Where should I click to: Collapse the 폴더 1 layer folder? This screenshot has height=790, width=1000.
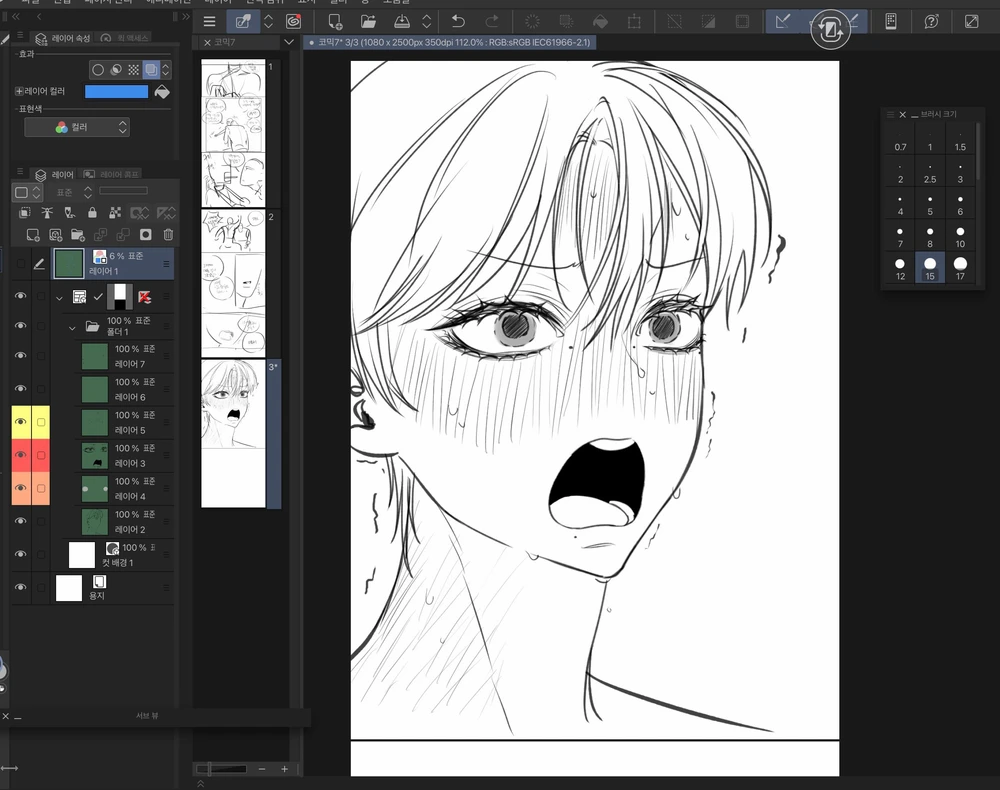[72, 328]
